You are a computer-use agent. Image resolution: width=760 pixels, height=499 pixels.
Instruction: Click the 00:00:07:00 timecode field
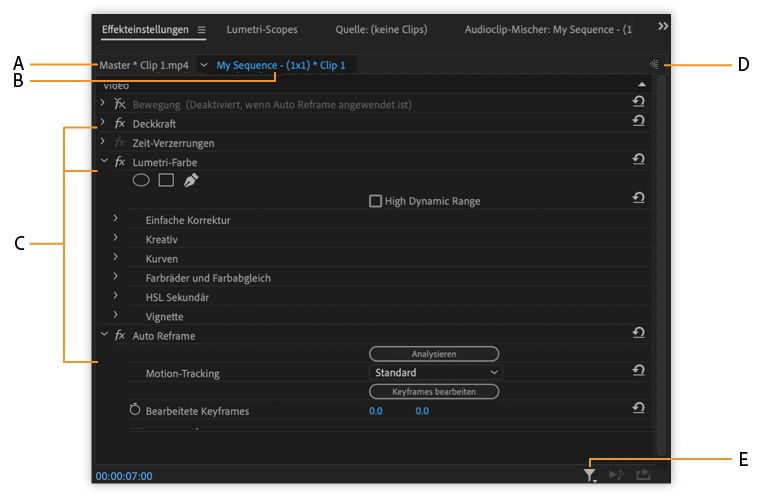tap(124, 476)
